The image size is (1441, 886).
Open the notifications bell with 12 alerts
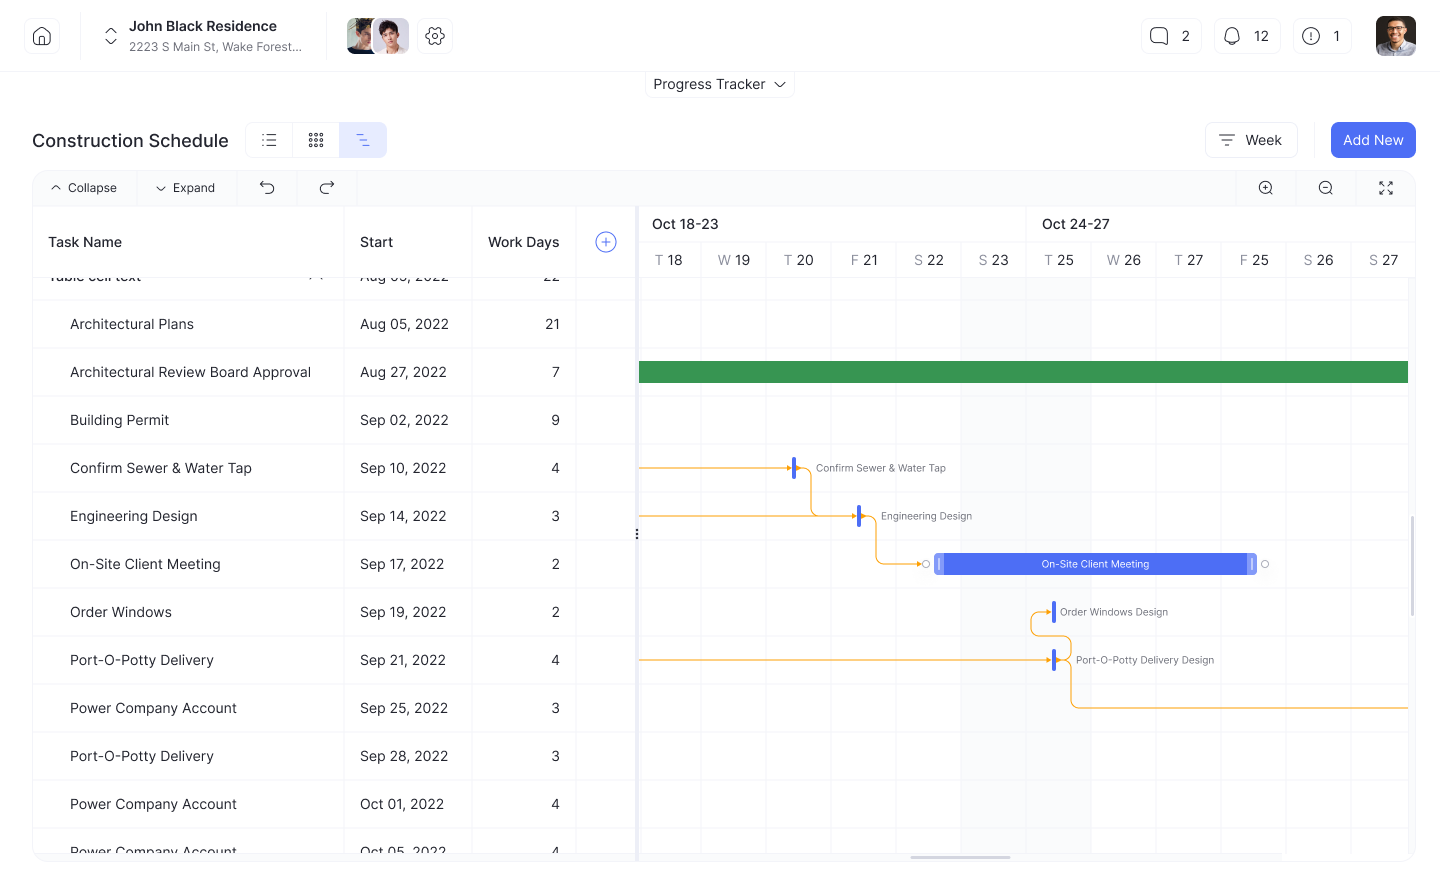tap(1247, 35)
